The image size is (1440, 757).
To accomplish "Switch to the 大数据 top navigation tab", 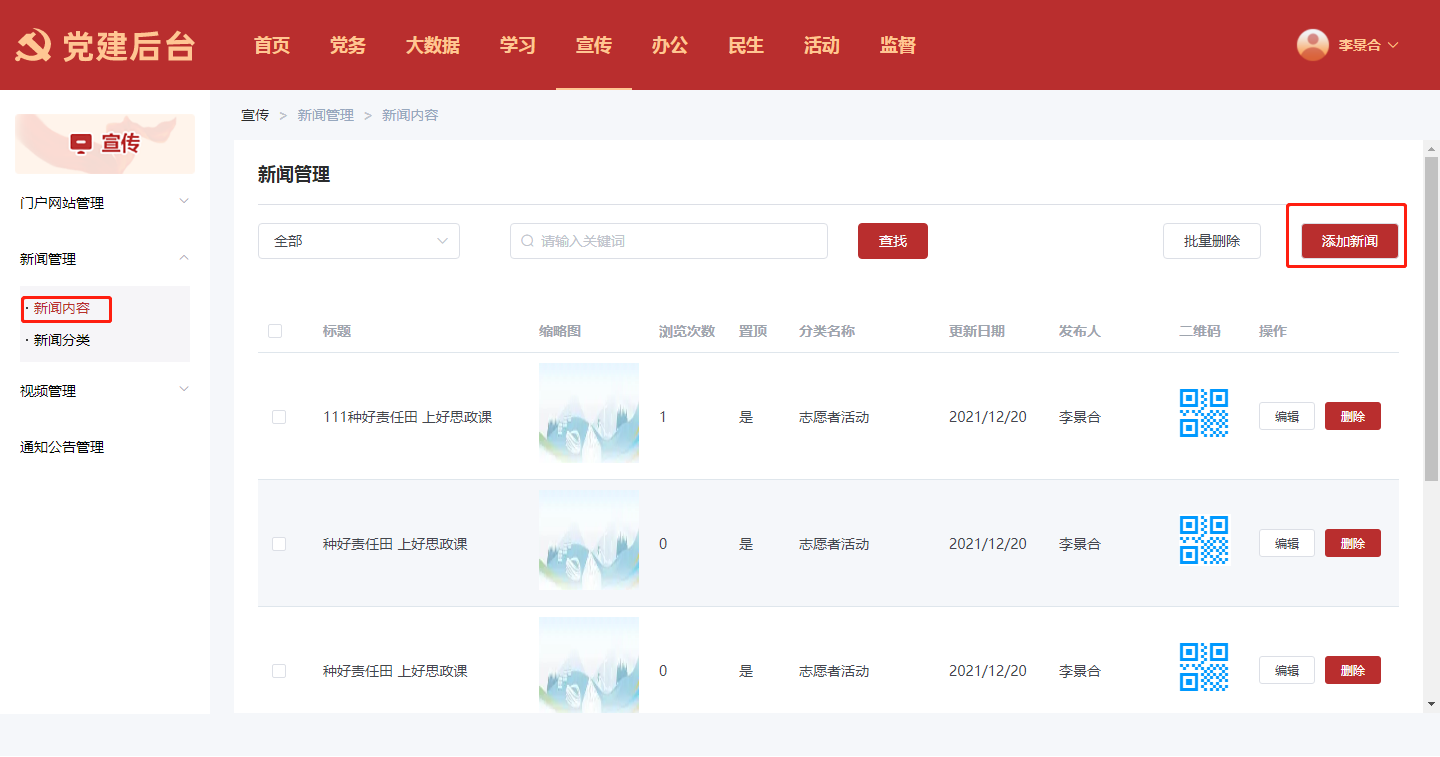I will pyautogui.click(x=432, y=45).
